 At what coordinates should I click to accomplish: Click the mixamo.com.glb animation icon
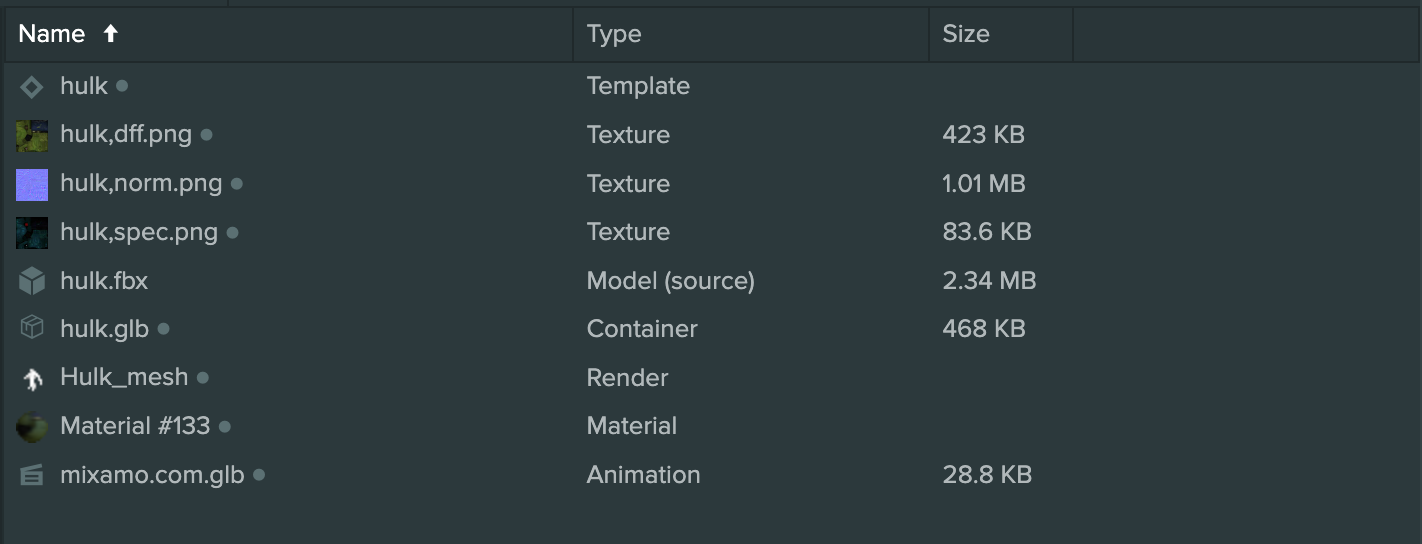[x=32, y=476]
